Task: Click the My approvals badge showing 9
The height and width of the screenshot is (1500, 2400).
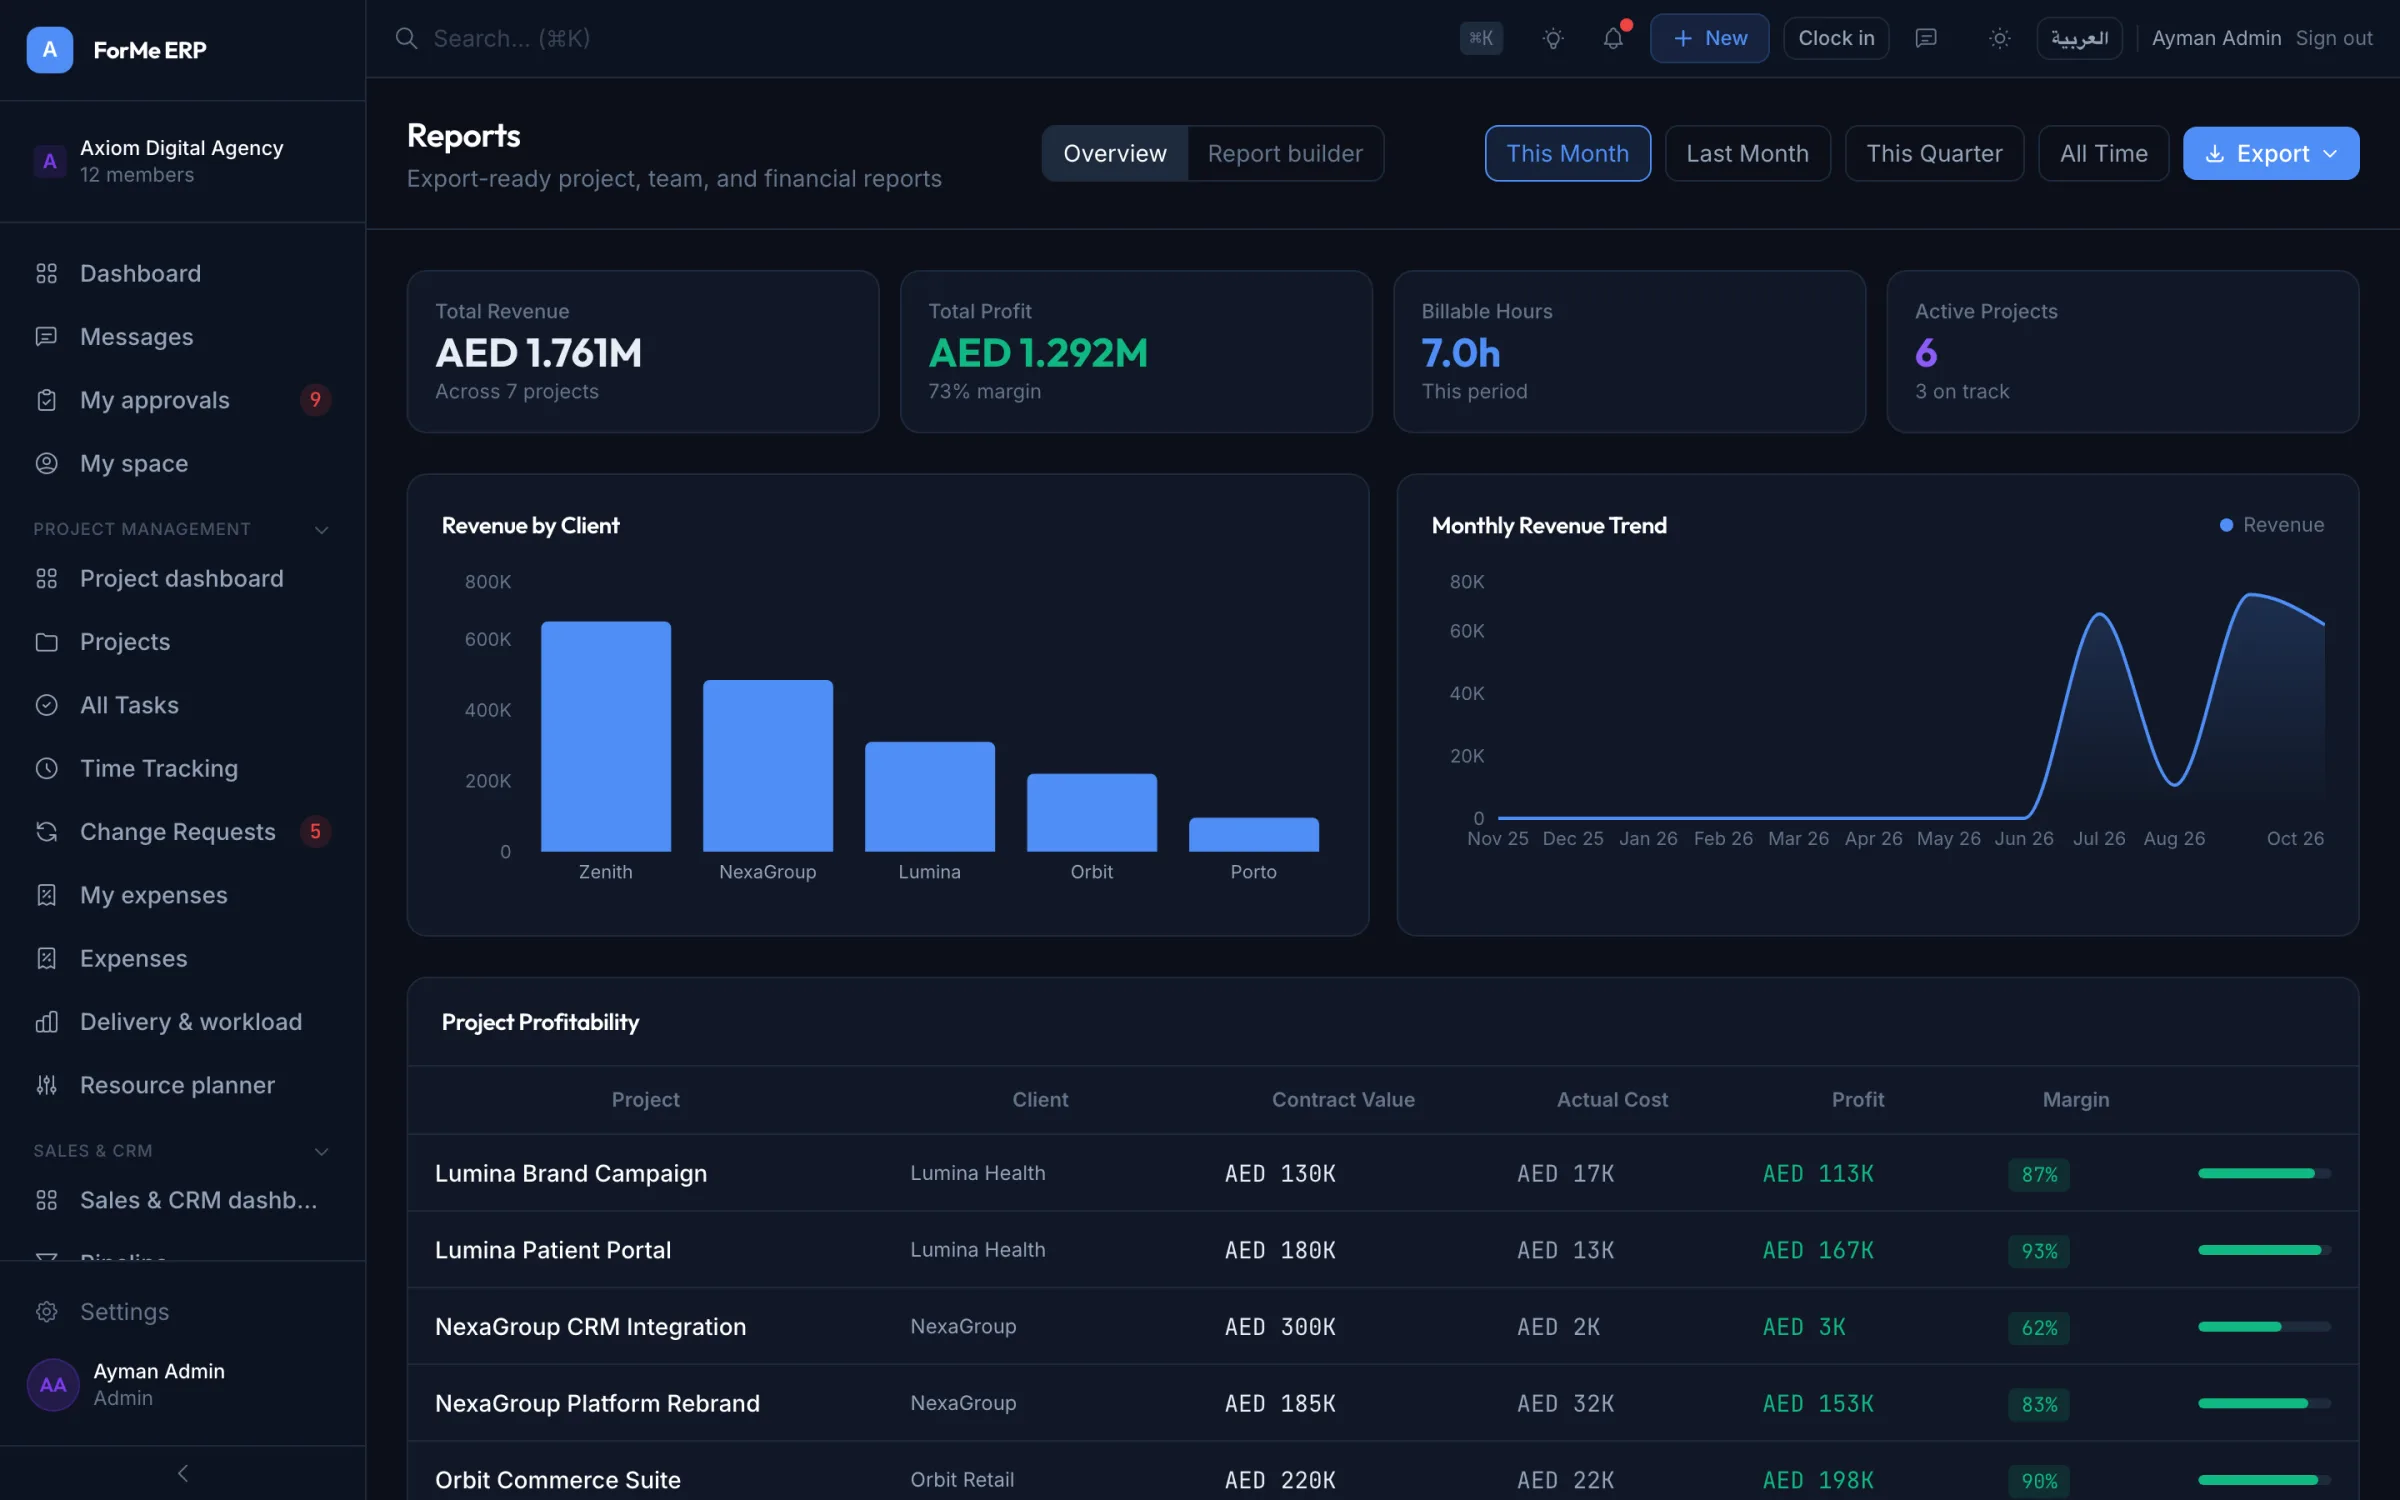Action: (315, 400)
